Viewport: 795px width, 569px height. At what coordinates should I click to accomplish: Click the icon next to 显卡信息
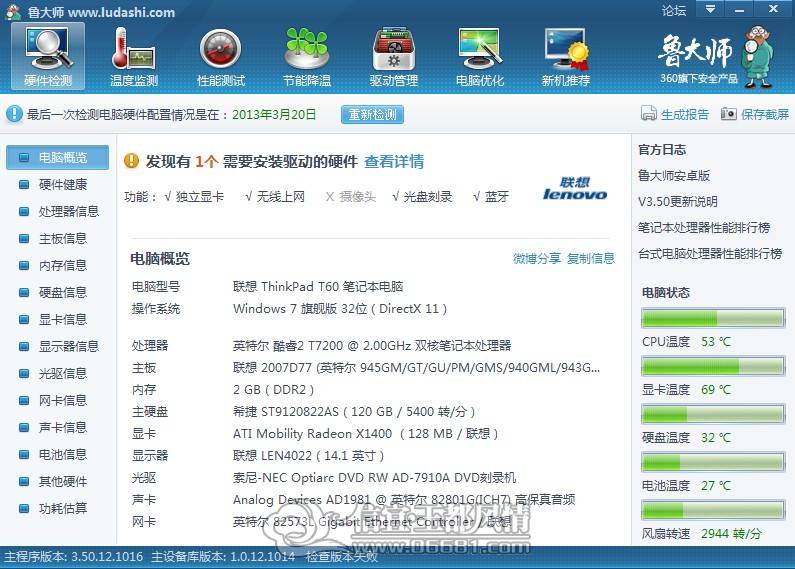[x=24, y=319]
